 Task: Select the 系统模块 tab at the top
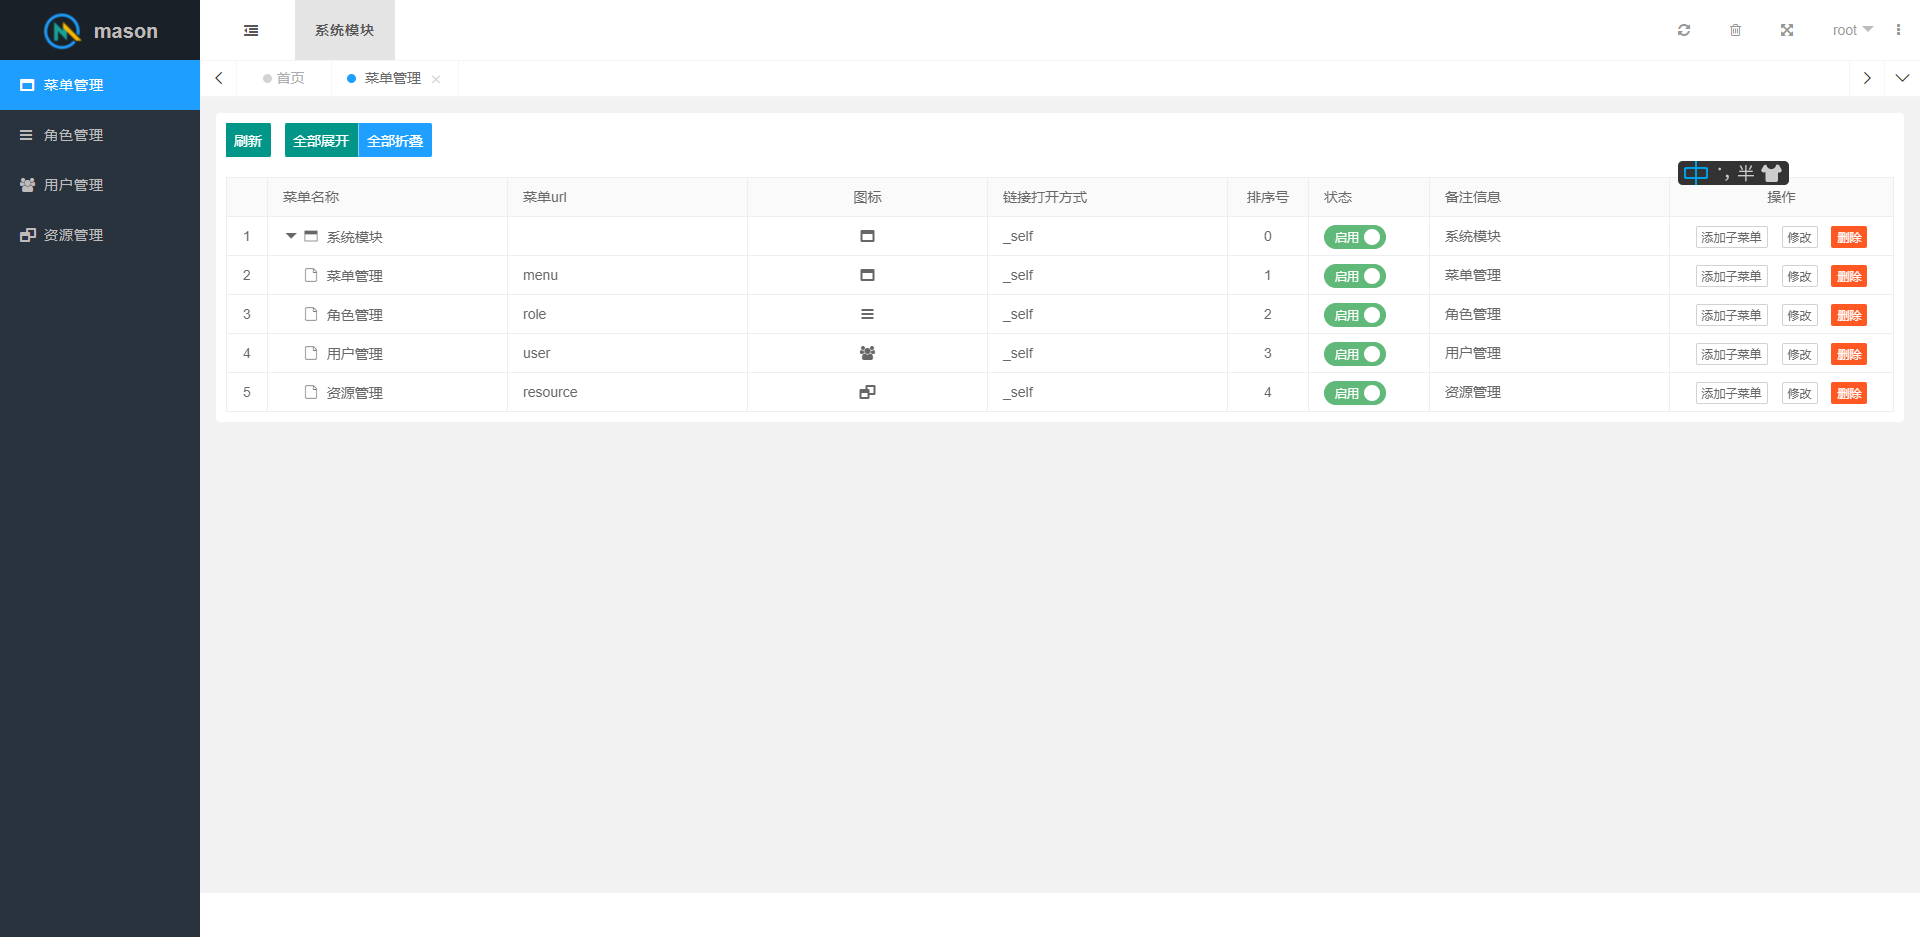point(343,30)
